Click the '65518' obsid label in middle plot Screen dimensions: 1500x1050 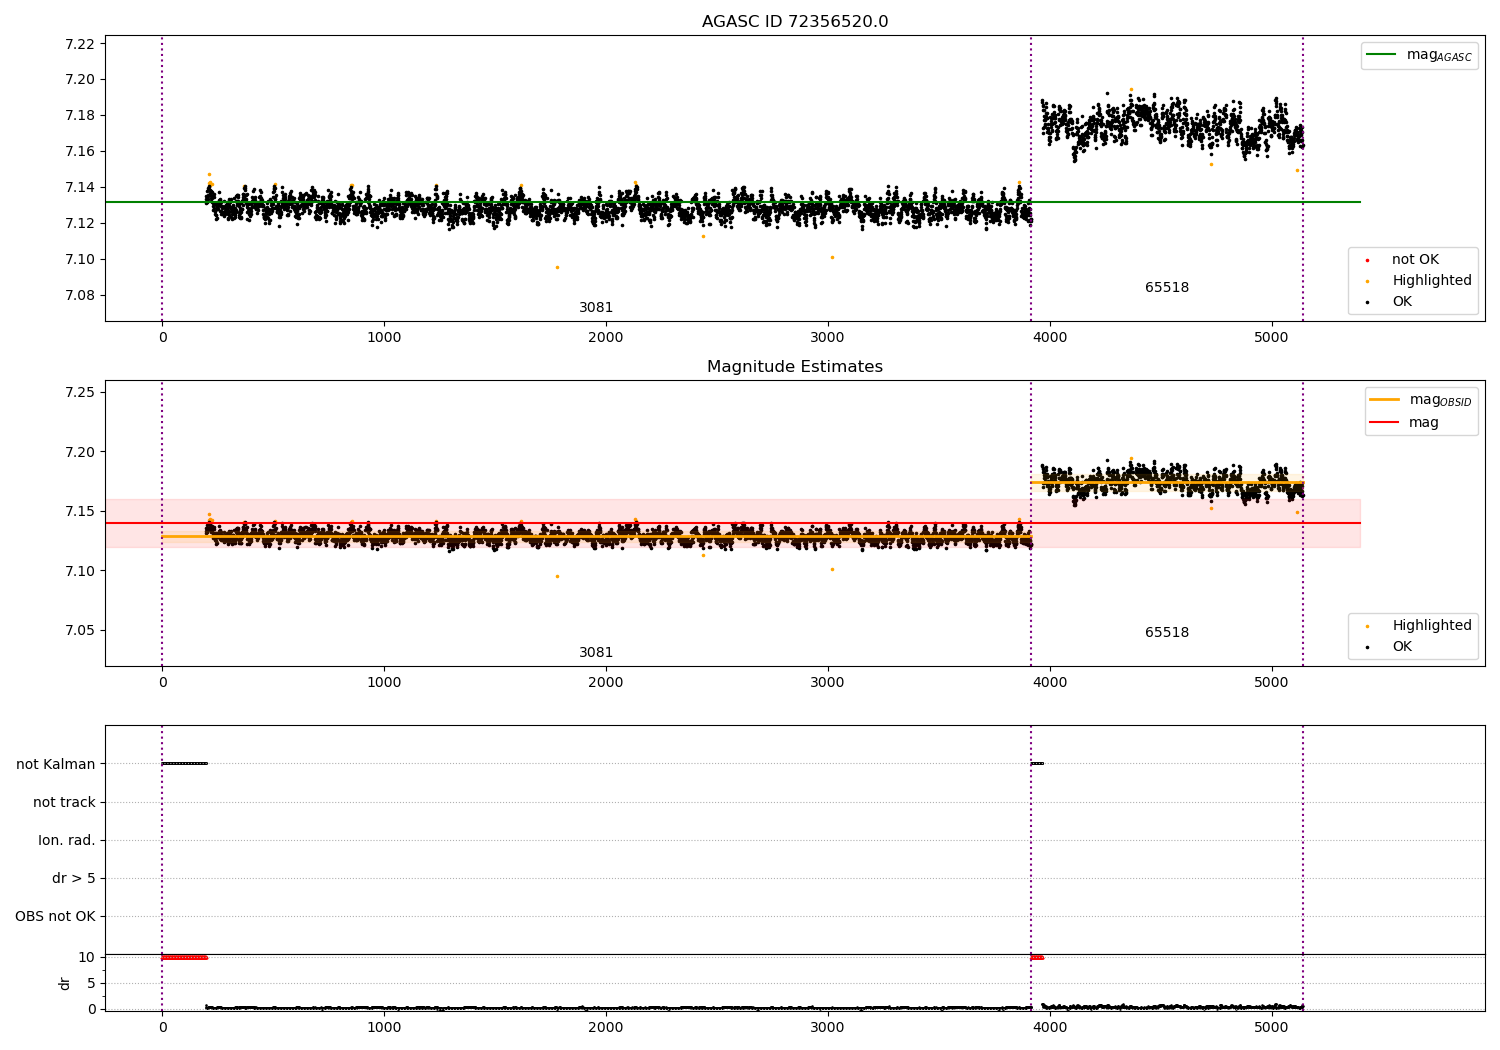click(x=1167, y=633)
